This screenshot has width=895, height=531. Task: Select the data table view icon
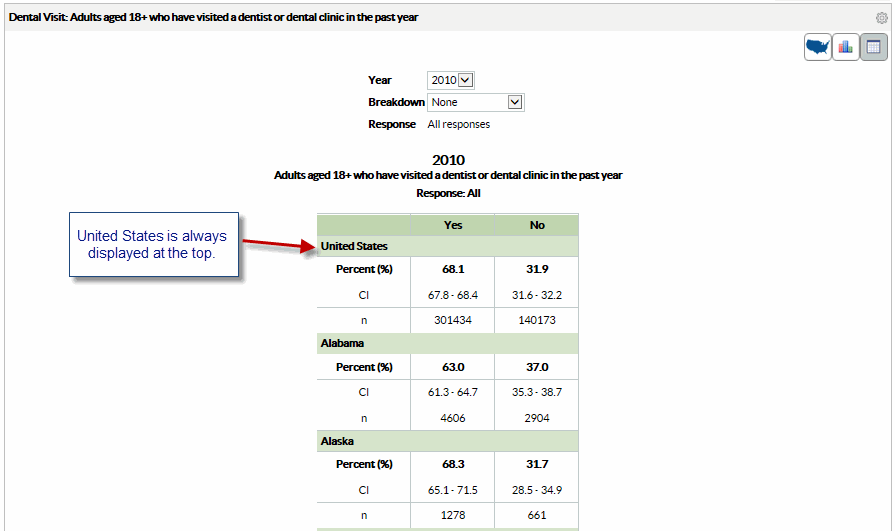[x=873, y=47]
